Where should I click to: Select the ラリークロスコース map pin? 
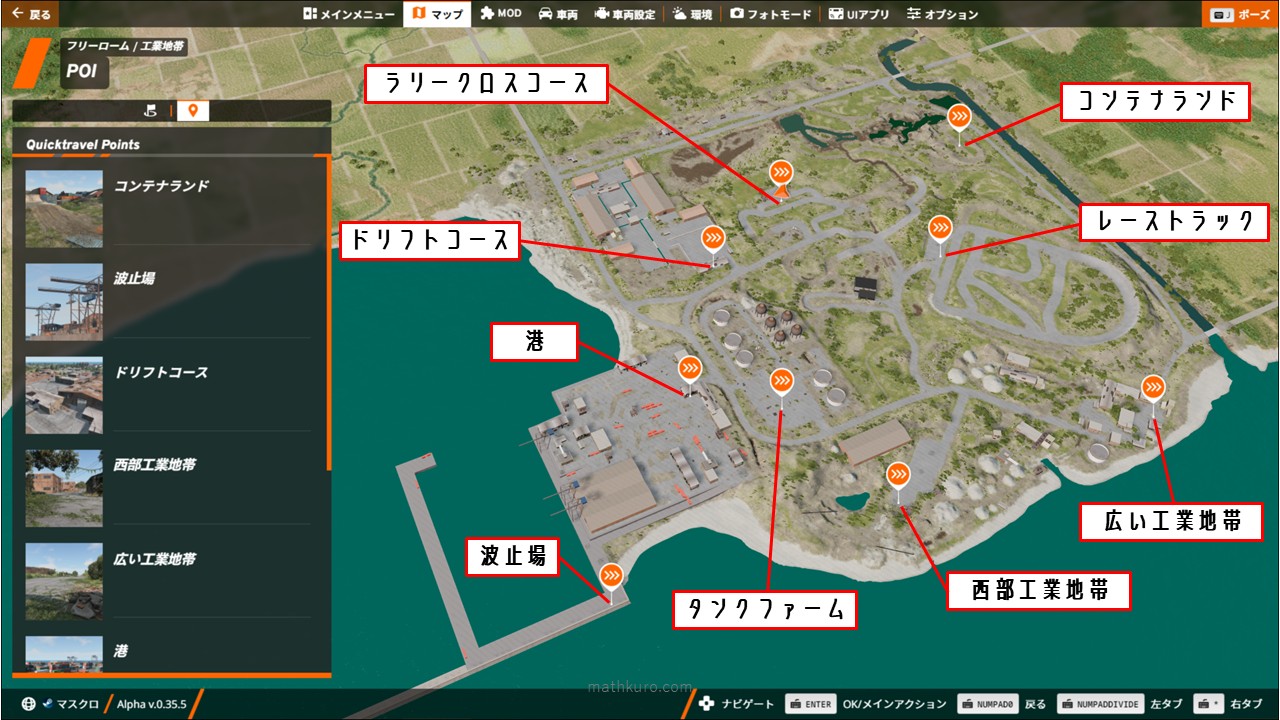click(x=782, y=172)
